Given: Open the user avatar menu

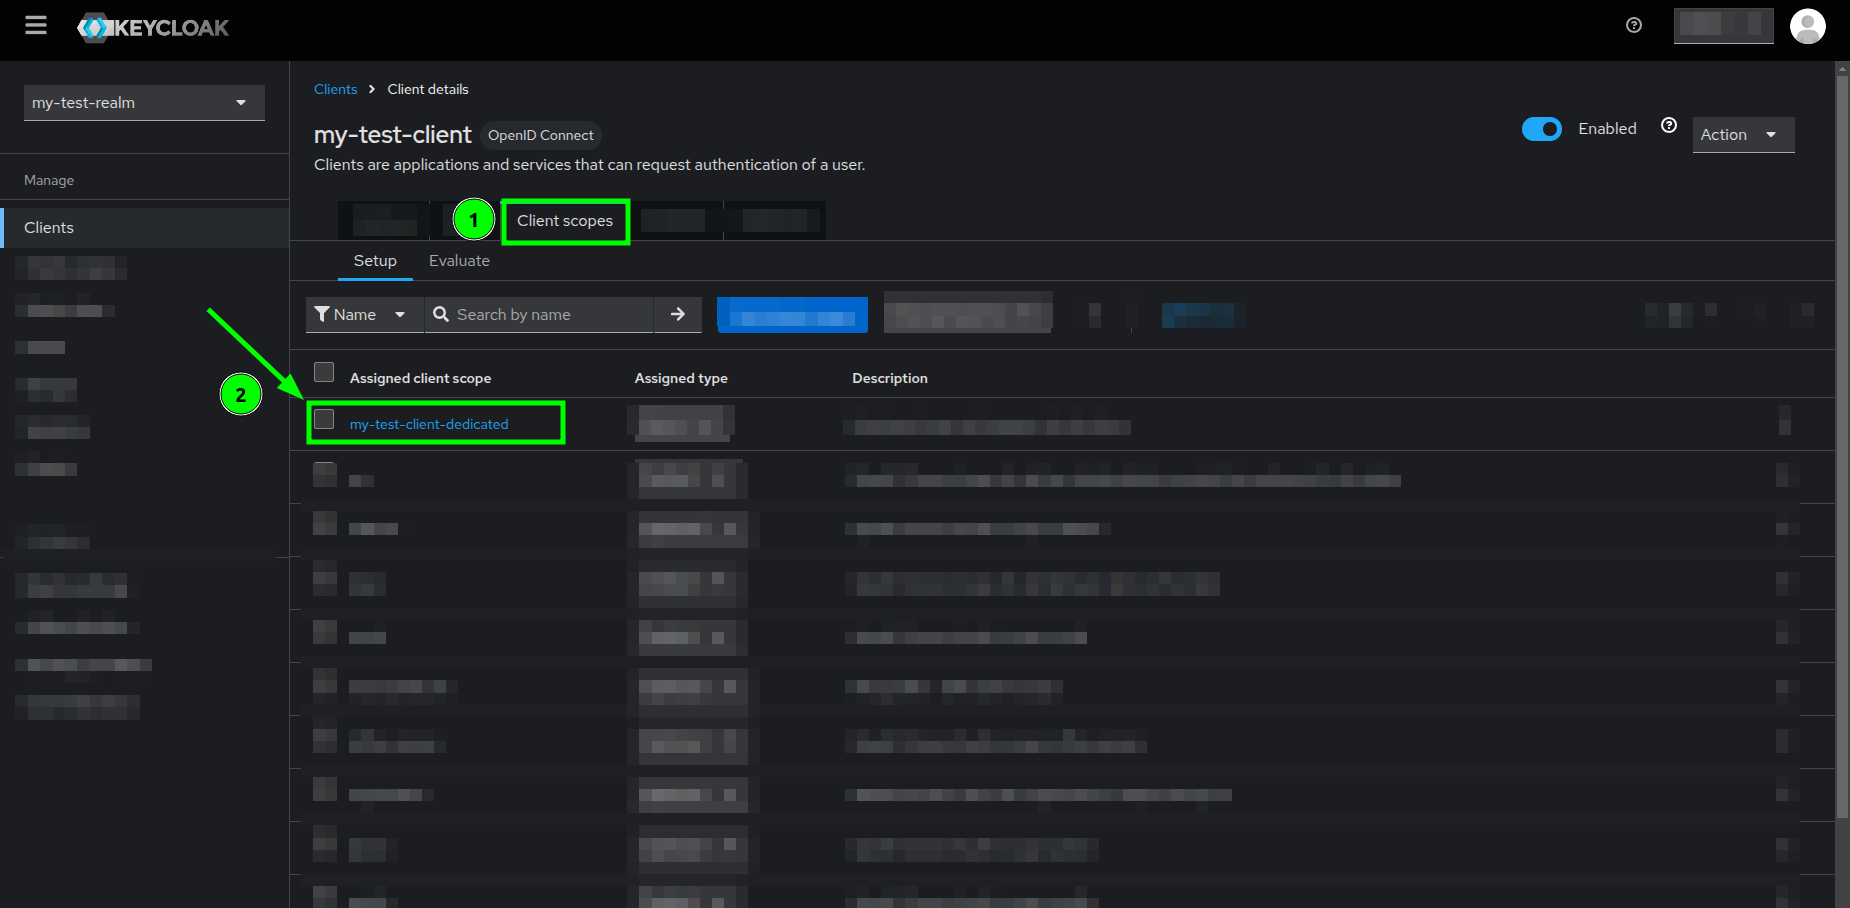Looking at the screenshot, I should [1808, 26].
